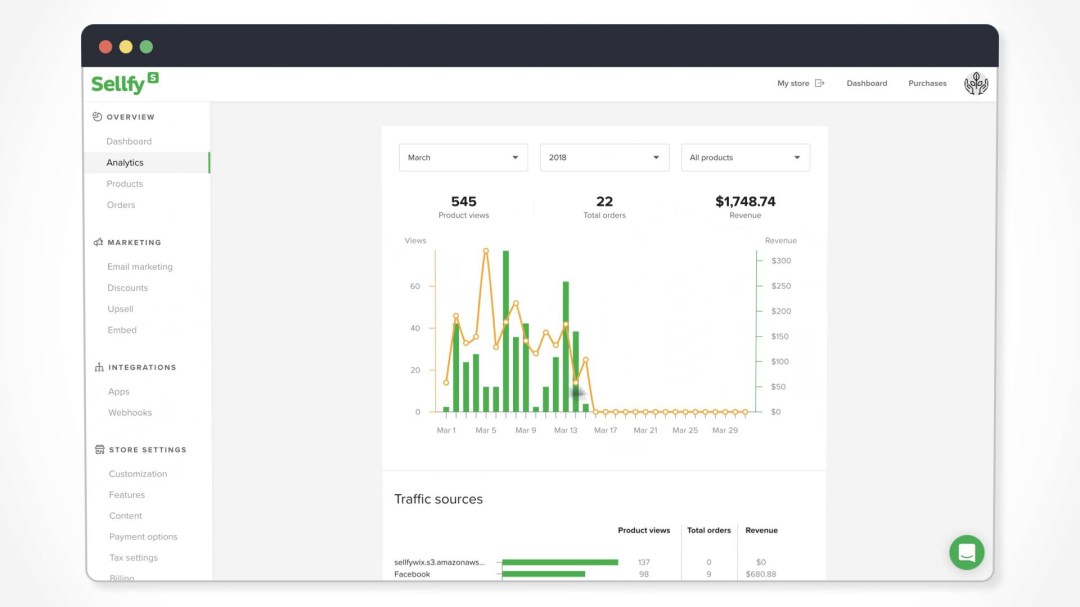
Task: Open the live chat bubble icon
Action: point(966,552)
